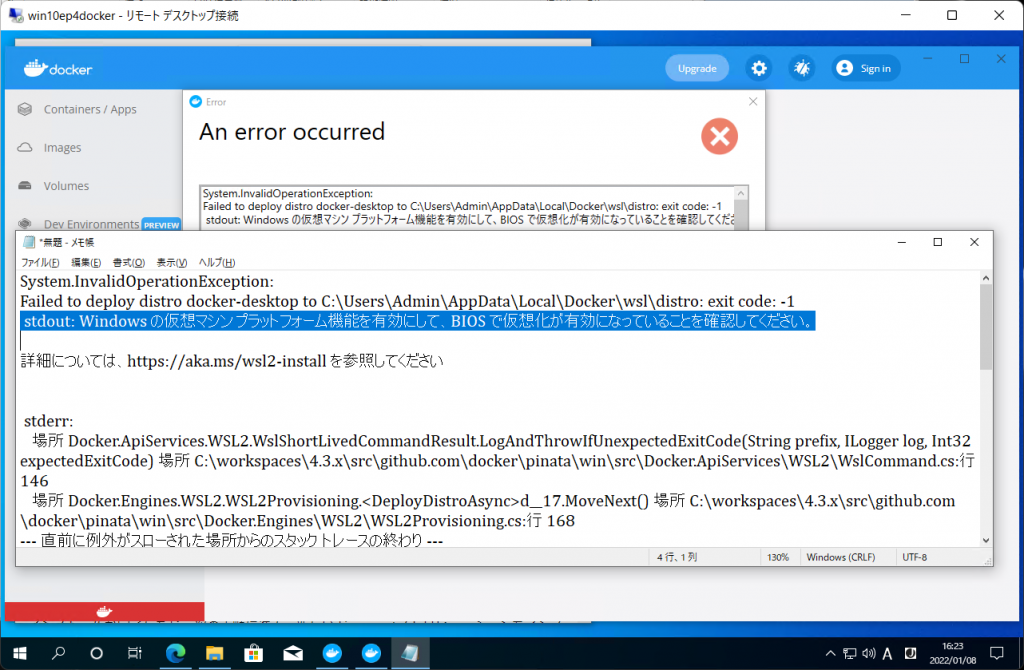Image resolution: width=1024 pixels, height=670 pixels.
Task: Launch Microsoft Edge from taskbar
Action: (175, 653)
